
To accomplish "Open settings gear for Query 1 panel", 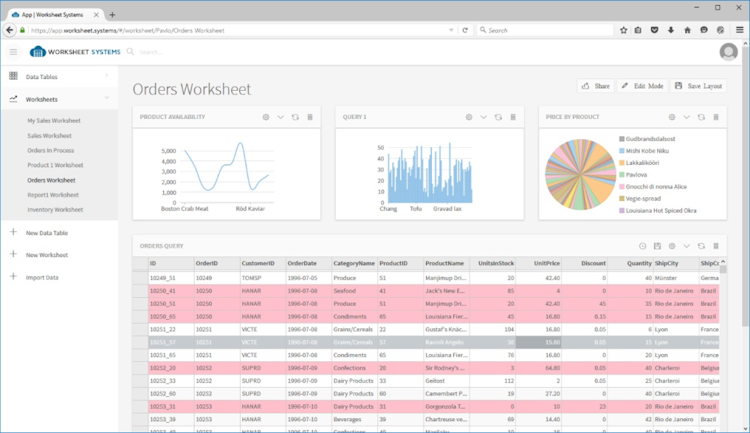I will [469, 117].
